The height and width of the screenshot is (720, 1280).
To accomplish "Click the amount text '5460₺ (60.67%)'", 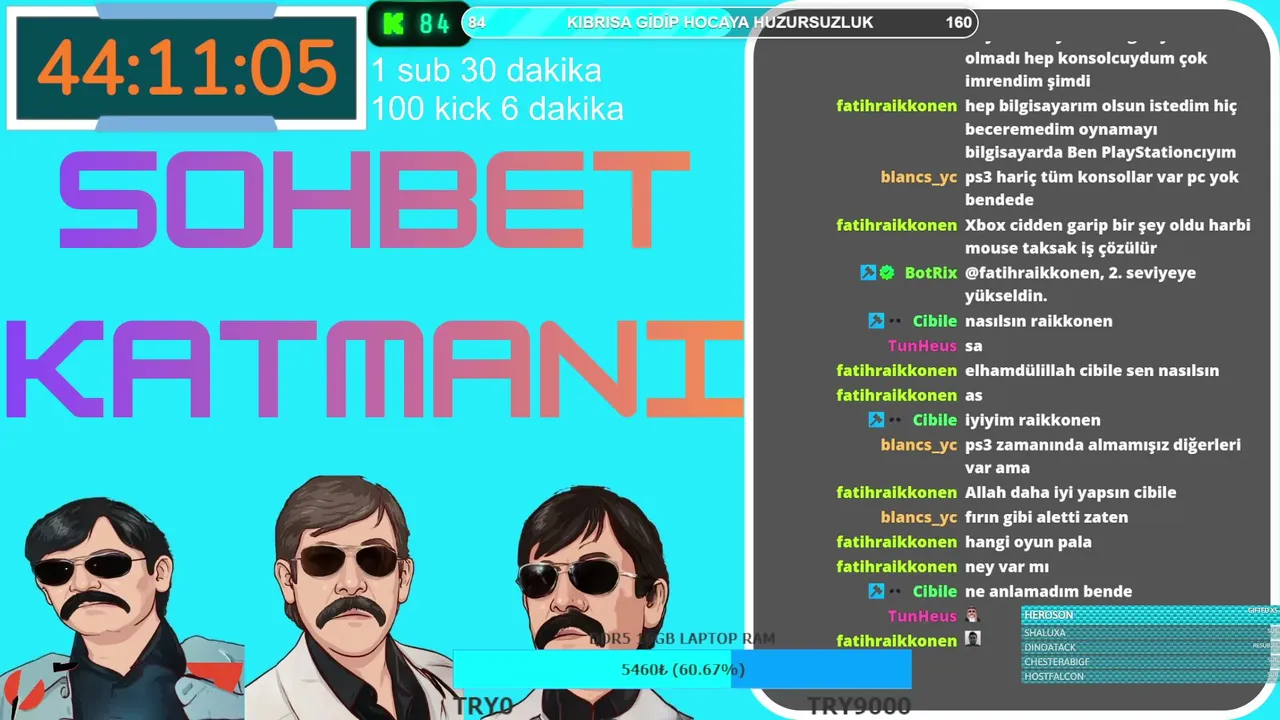I will click(x=683, y=669).
